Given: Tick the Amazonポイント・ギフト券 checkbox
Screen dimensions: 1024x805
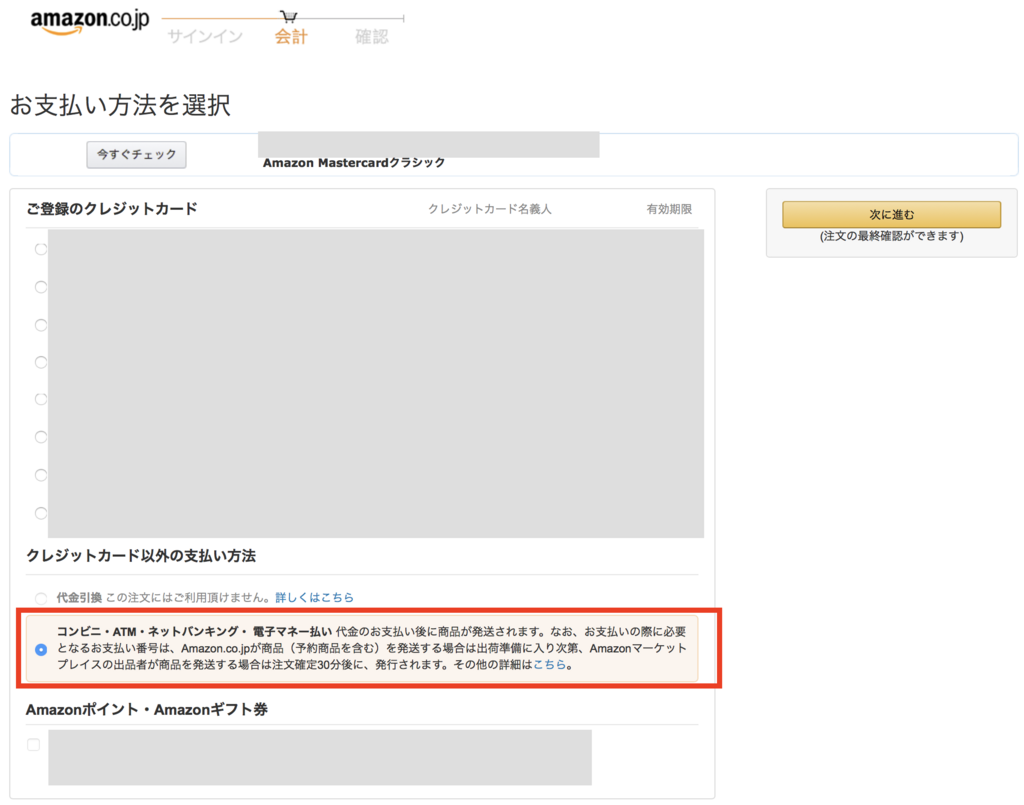Looking at the screenshot, I should click(33, 745).
